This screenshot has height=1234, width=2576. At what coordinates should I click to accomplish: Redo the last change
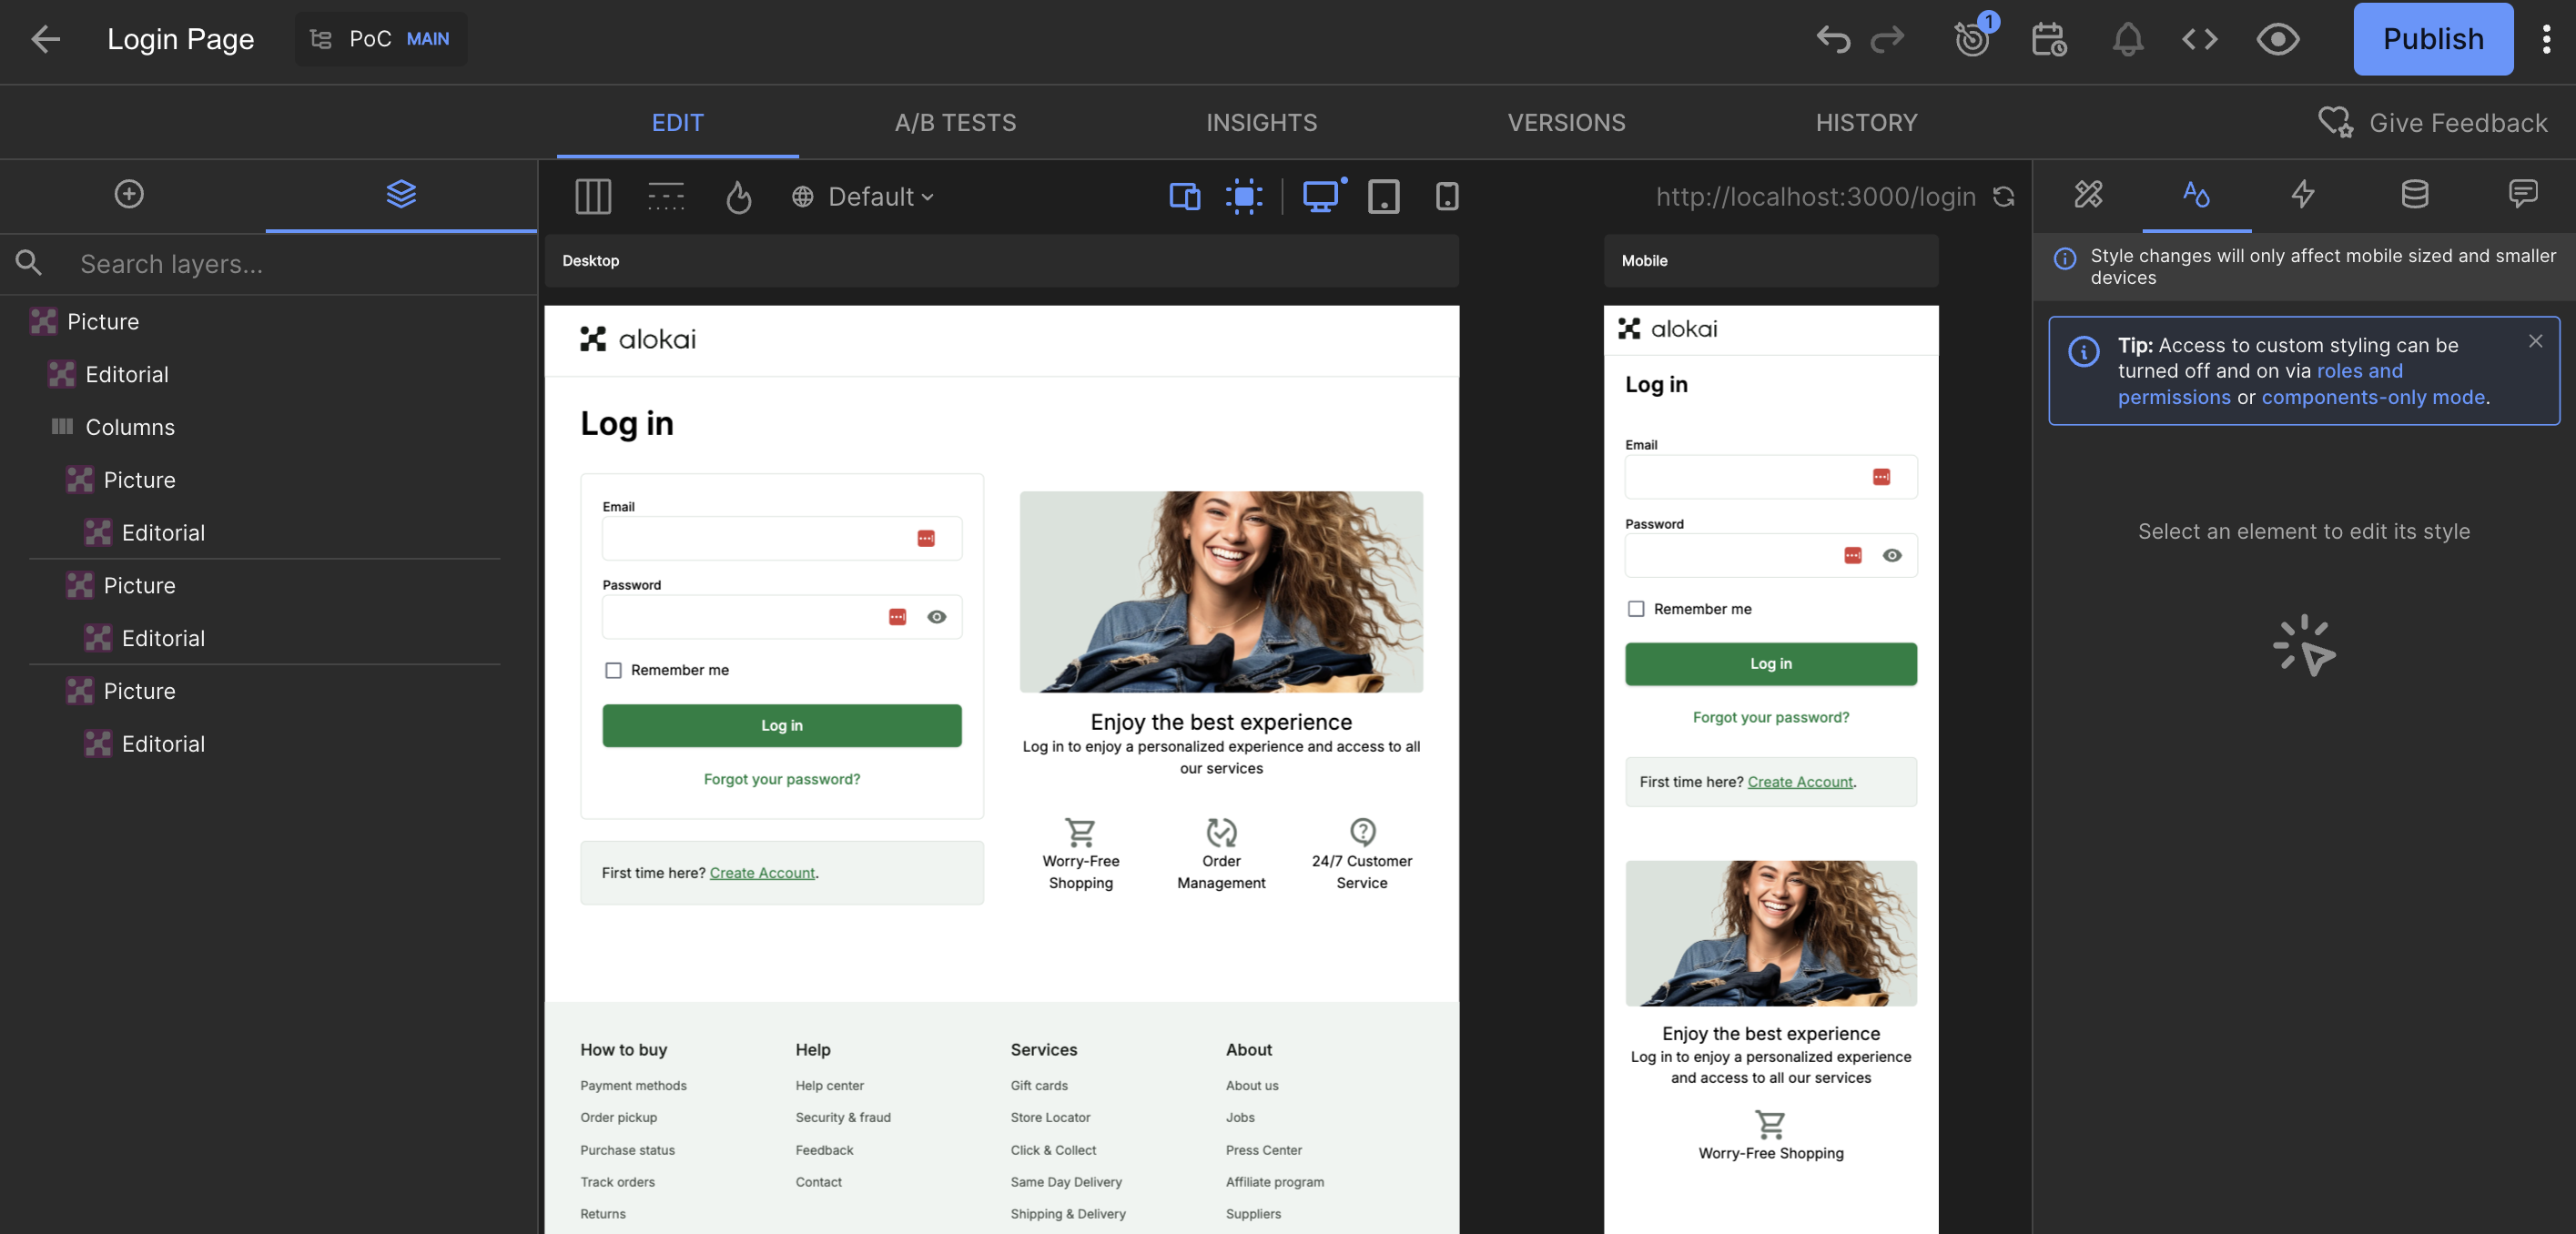1888,39
